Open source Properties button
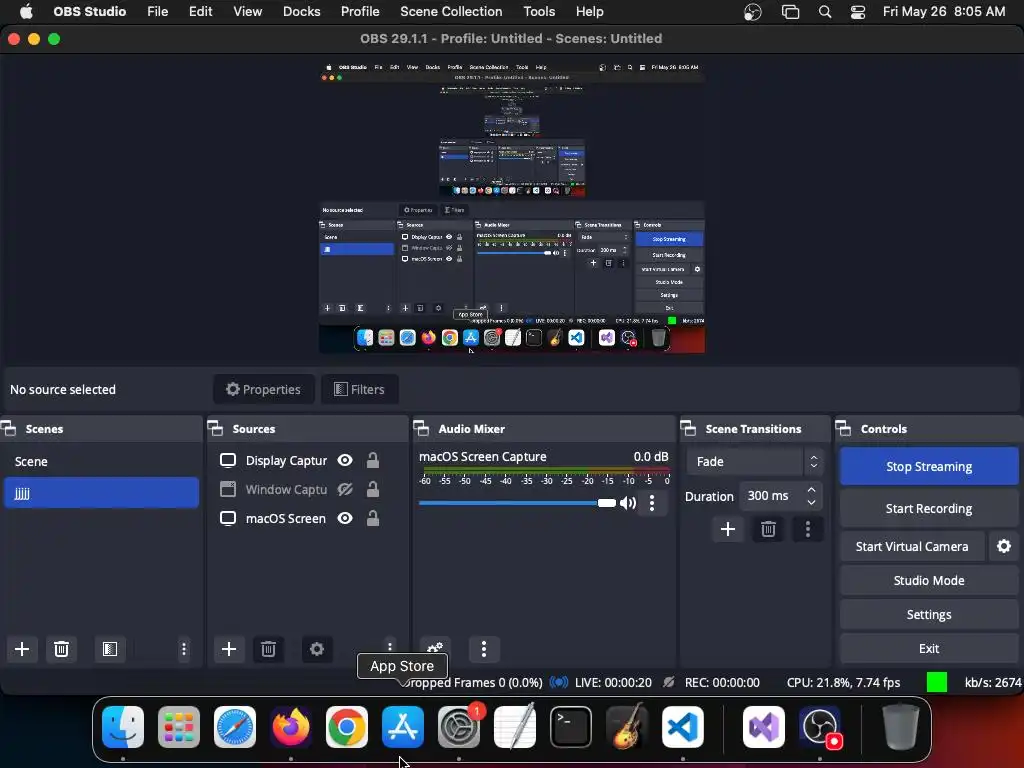The height and width of the screenshot is (768, 1024). (x=264, y=389)
